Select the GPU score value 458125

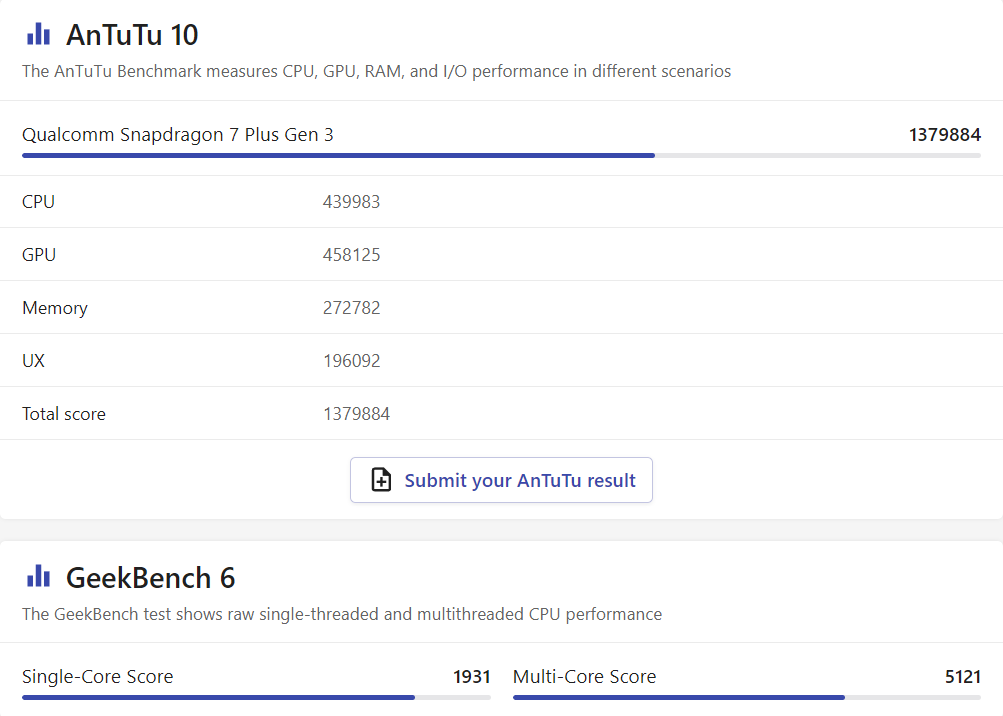point(351,255)
